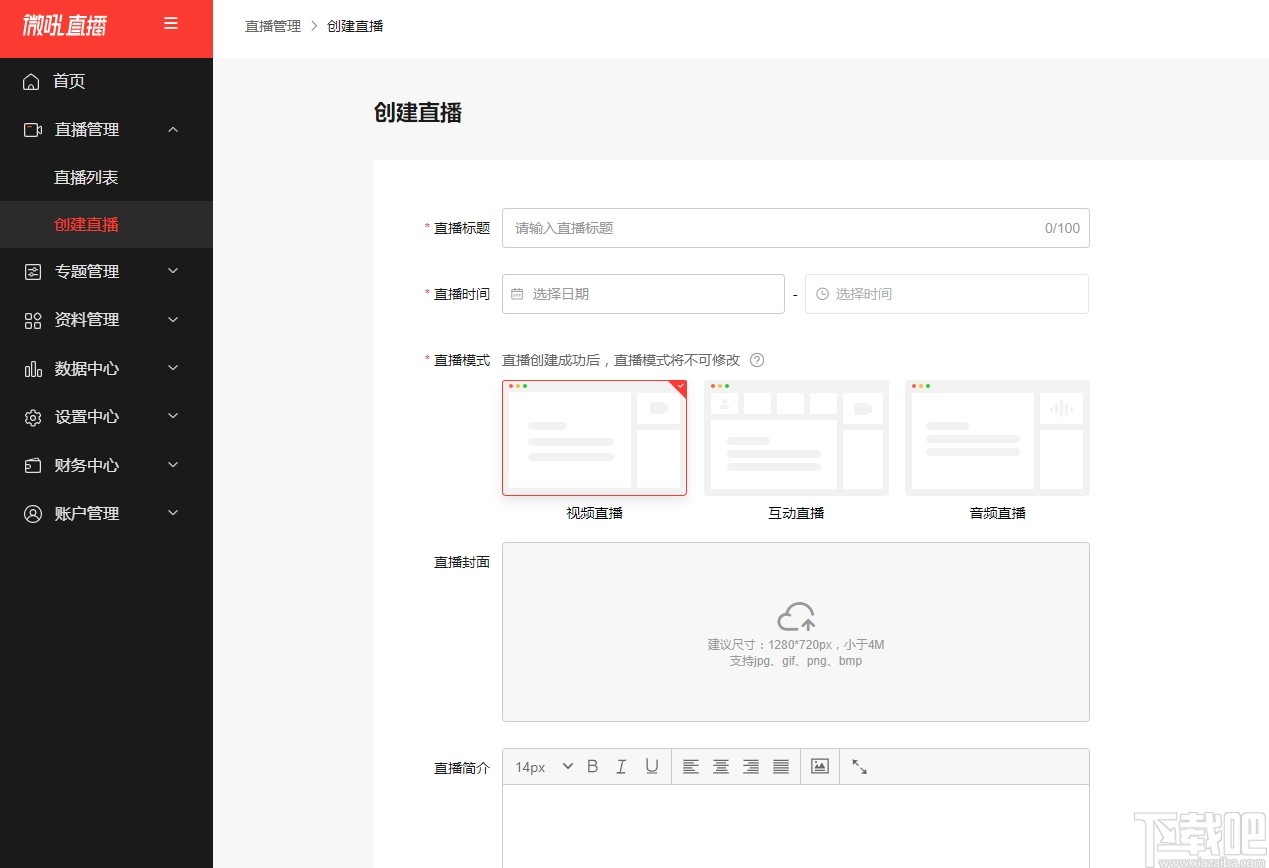Click 财务中心 sidebar menu label

tap(87, 465)
